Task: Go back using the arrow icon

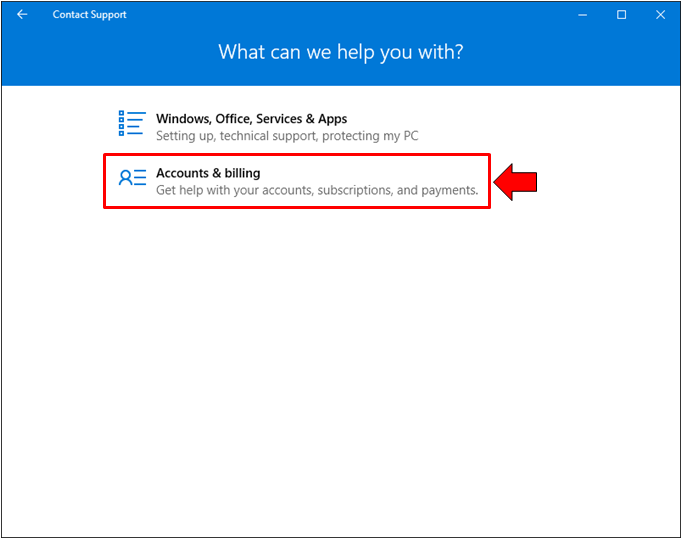Action: 22,14
